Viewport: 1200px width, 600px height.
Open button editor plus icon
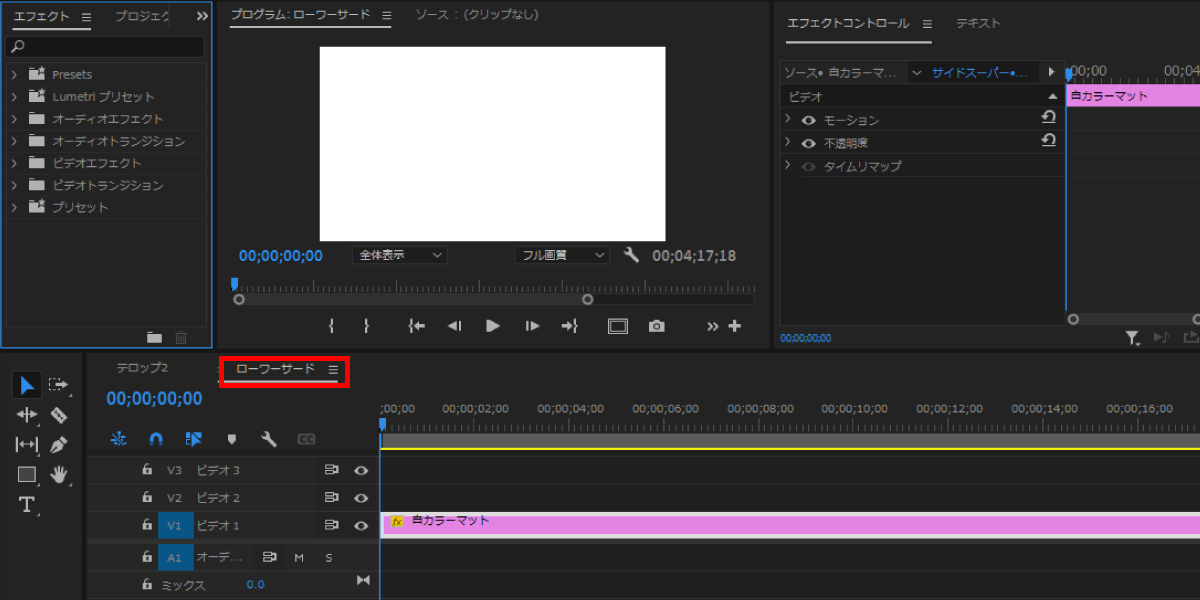pyautogui.click(x=735, y=326)
